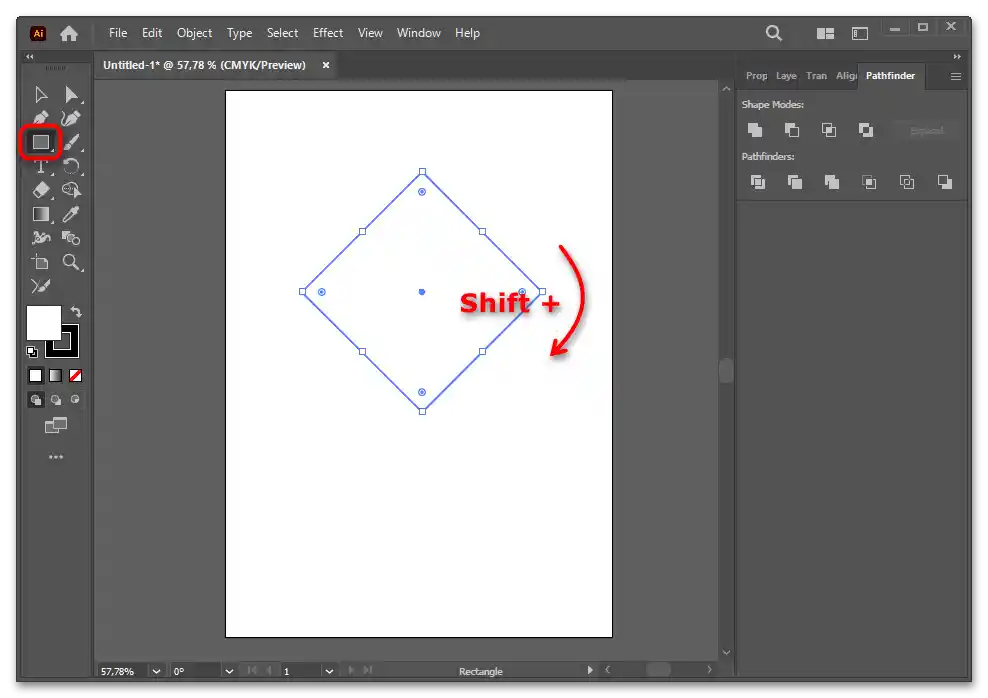This screenshot has width=988, height=698.
Task: Open the Help menu
Action: click(x=467, y=33)
